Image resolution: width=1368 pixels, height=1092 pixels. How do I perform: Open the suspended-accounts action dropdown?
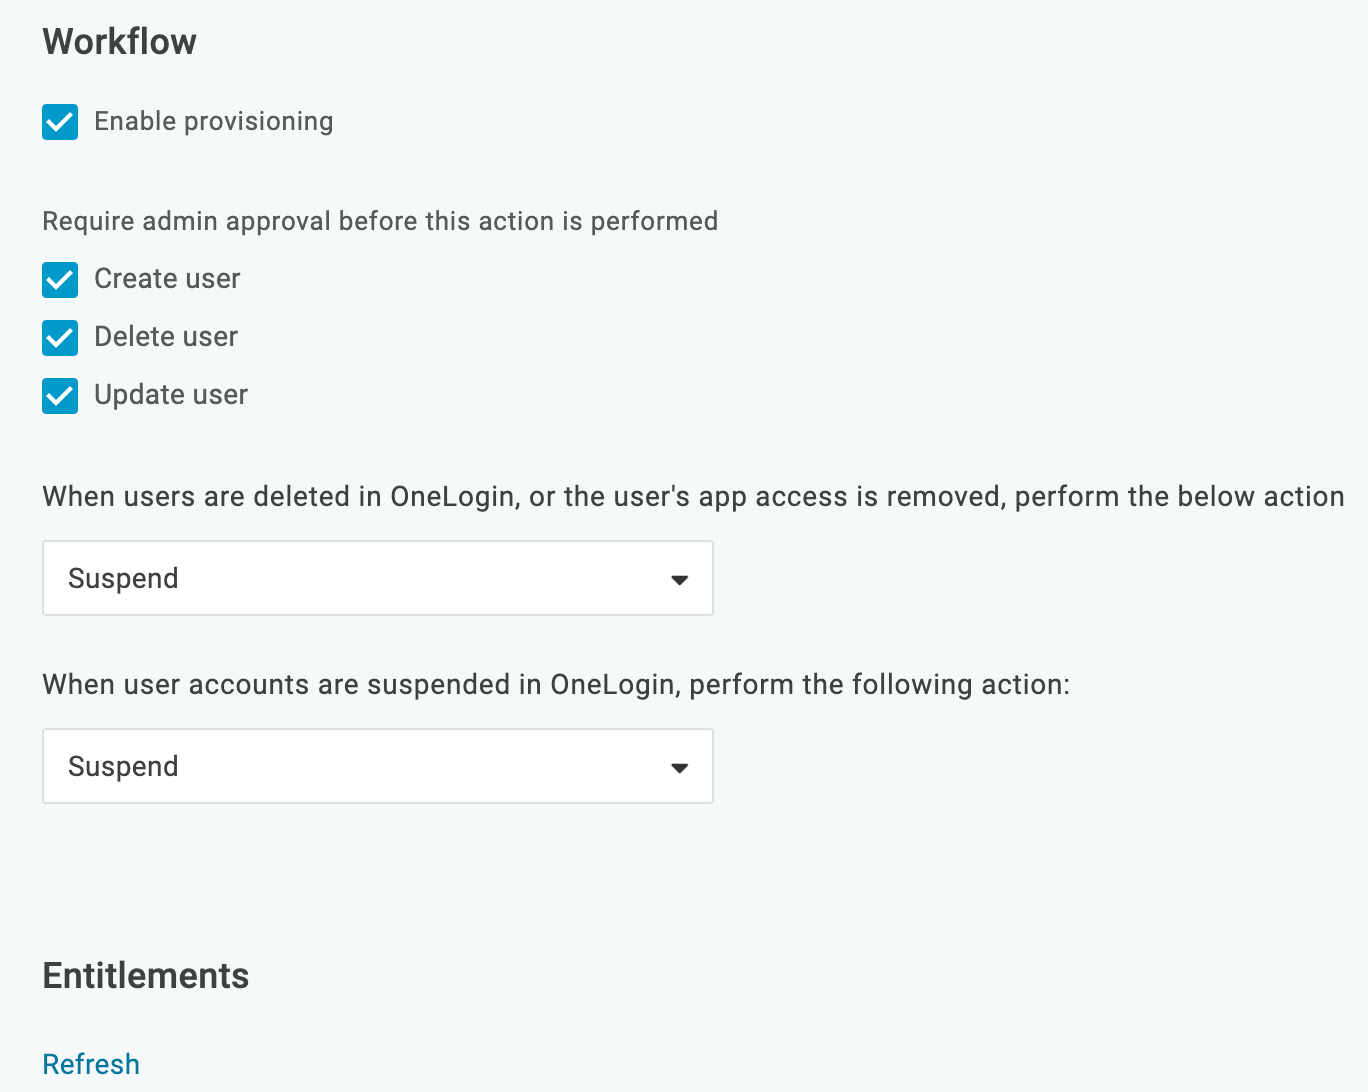(377, 766)
